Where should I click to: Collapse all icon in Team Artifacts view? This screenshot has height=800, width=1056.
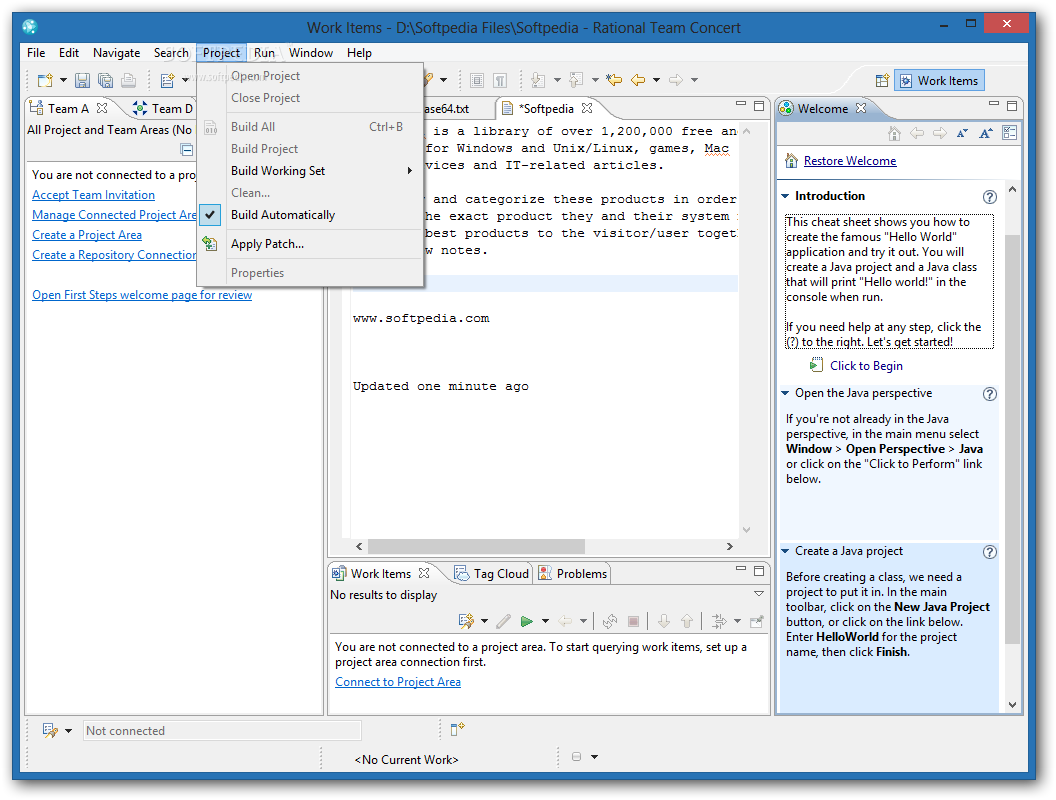[187, 149]
